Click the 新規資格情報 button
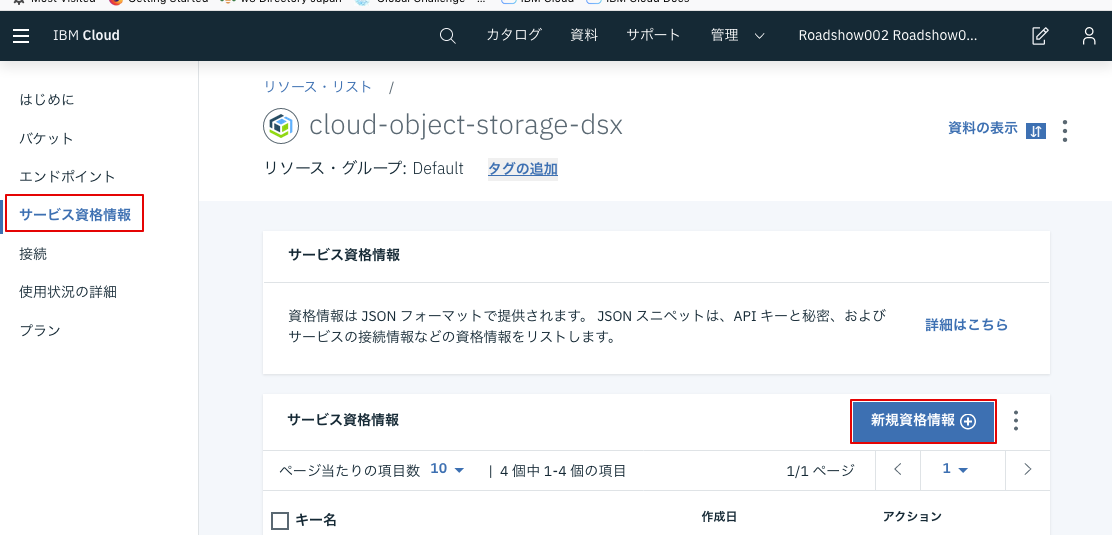The height and width of the screenshot is (535, 1112). coord(923,421)
